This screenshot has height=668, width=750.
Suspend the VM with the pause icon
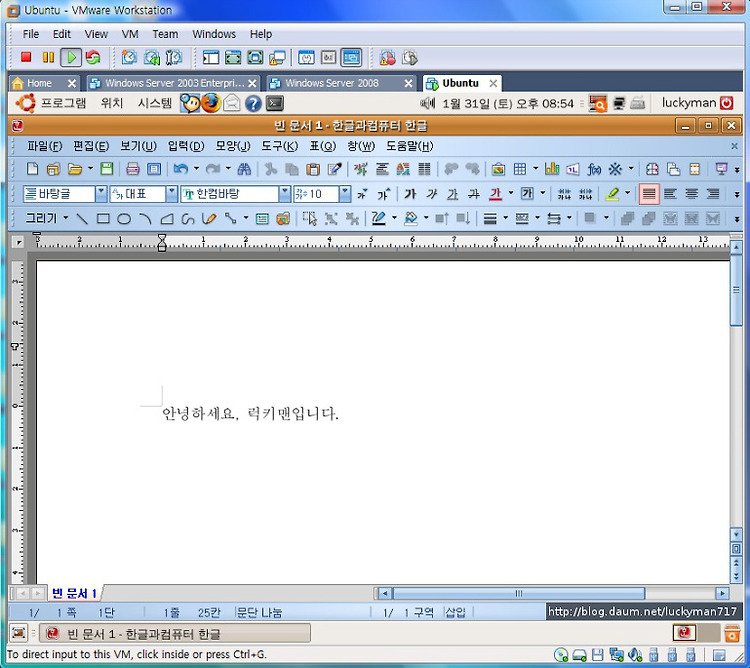click(48, 57)
